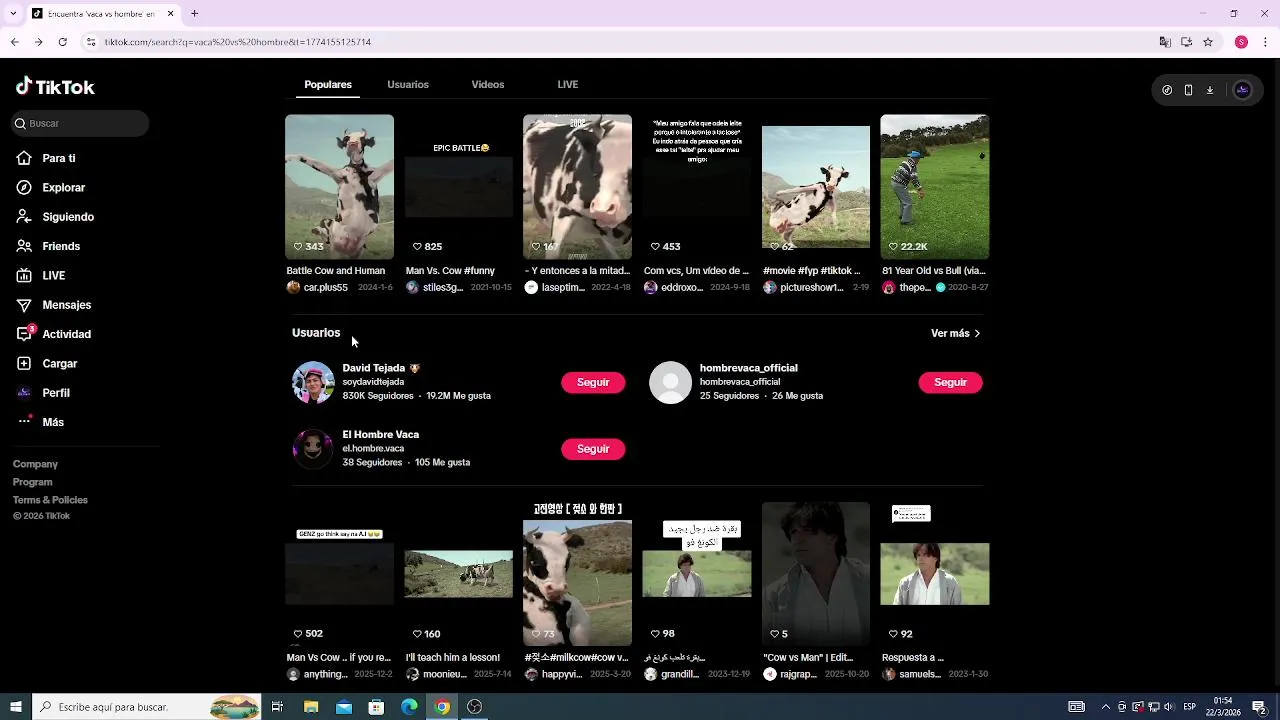This screenshot has height=720, width=1280.
Task: Select the Populares tab
Action: coord(328,84)
